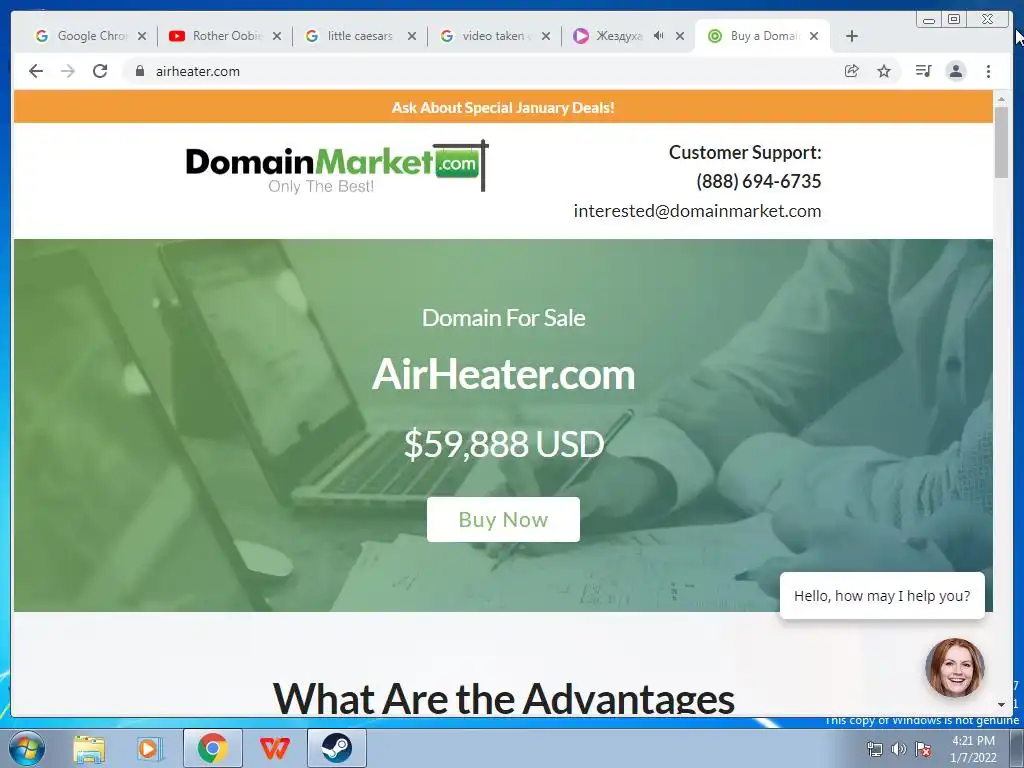1024x768 pixels.
Task: Click the page scrollbar thumb
Action: point(1001,142)
